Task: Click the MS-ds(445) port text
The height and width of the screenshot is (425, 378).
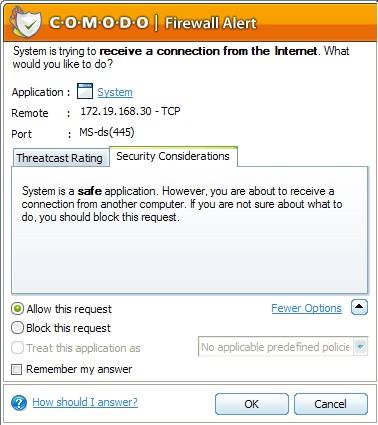Action: 107,132
